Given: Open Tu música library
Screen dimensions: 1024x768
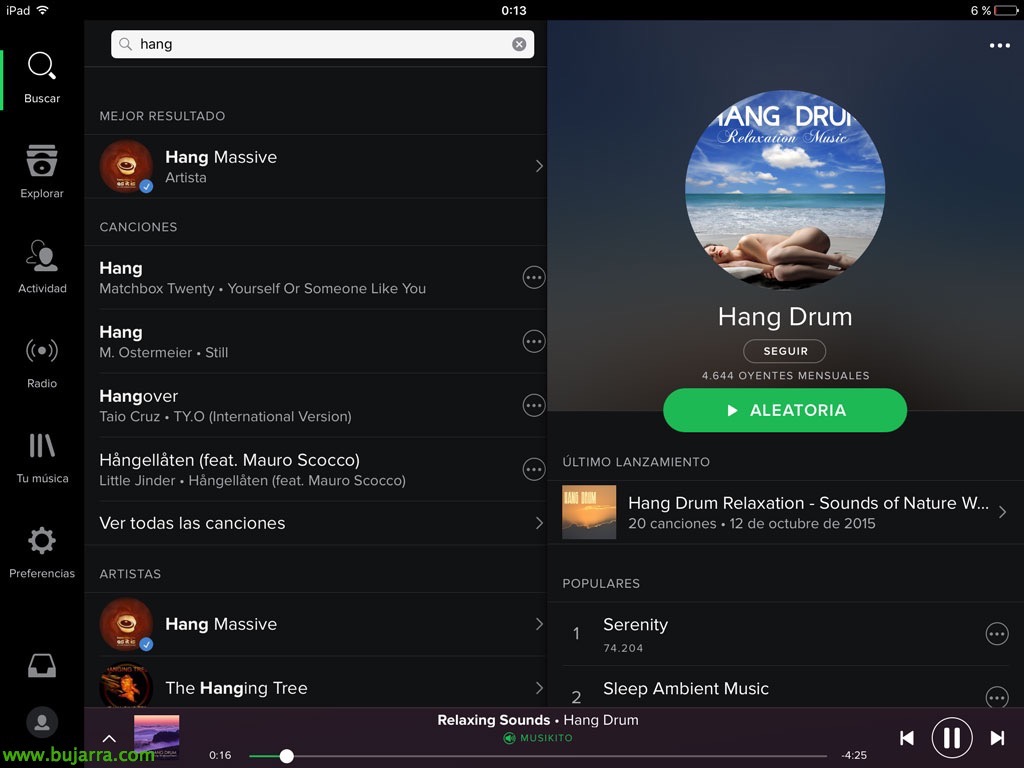Looking at the screenshot, I should click(x=42, y=458).
